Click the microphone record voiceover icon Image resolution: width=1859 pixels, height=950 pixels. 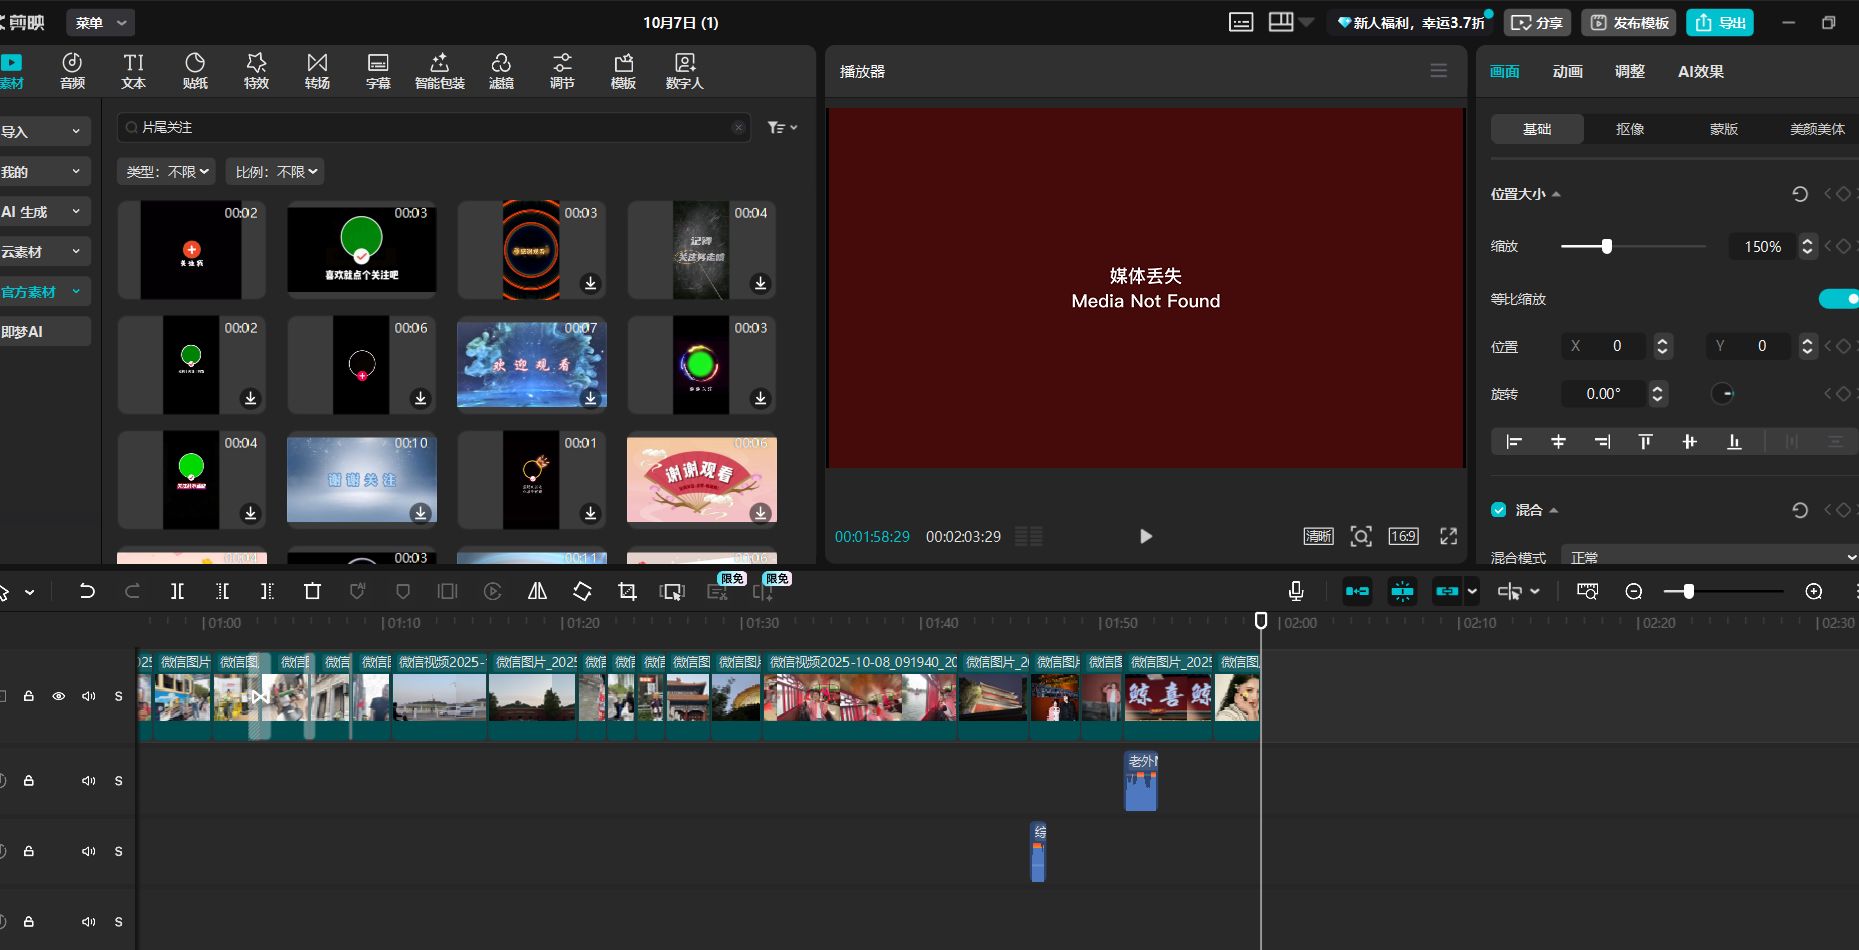click(x=1296, y=592)
